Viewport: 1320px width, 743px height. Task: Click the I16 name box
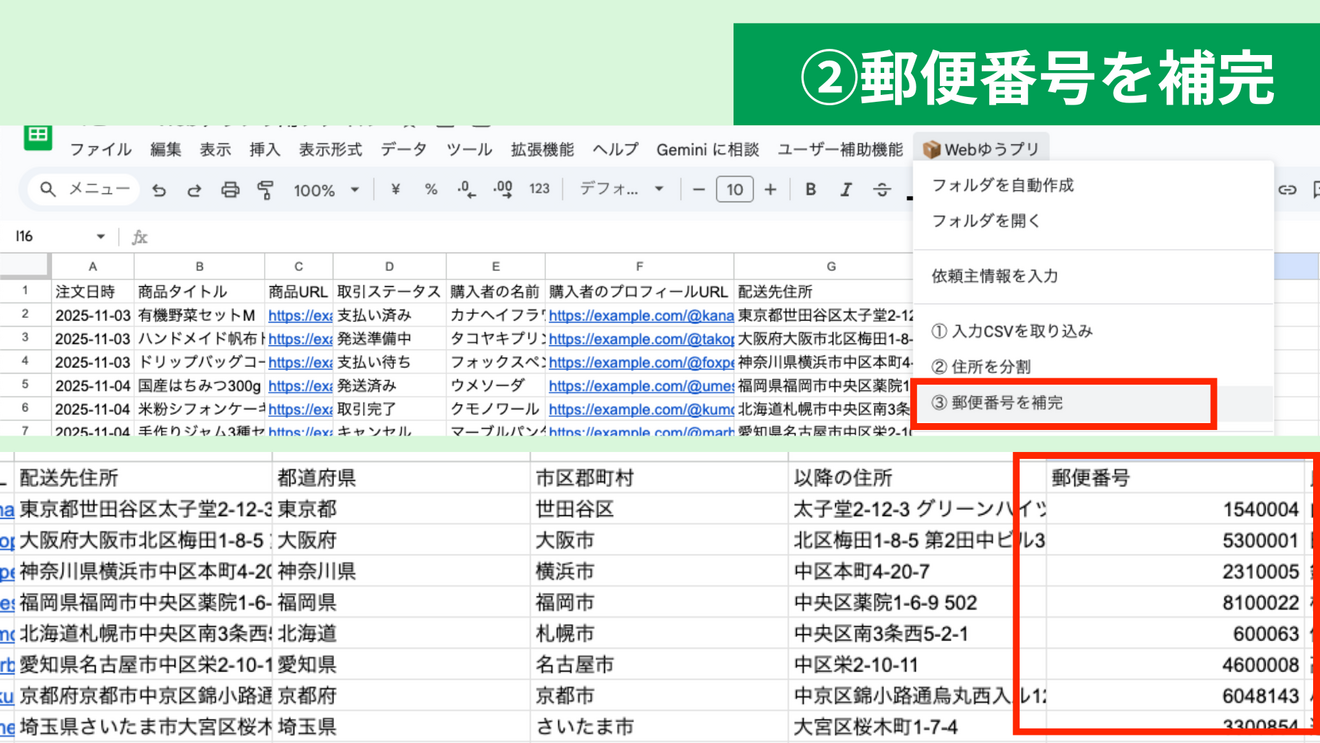[56, 237]
